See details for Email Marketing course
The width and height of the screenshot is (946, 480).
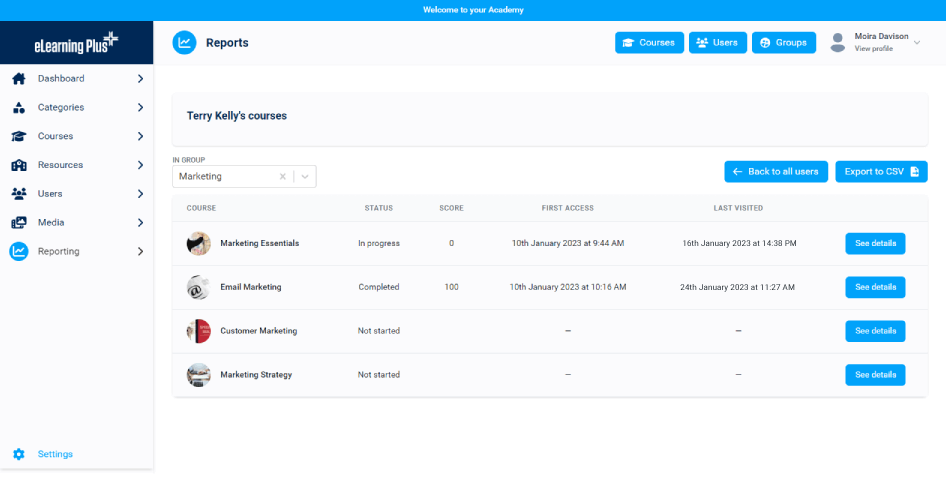pyautogui.click(x=875, y=287)
